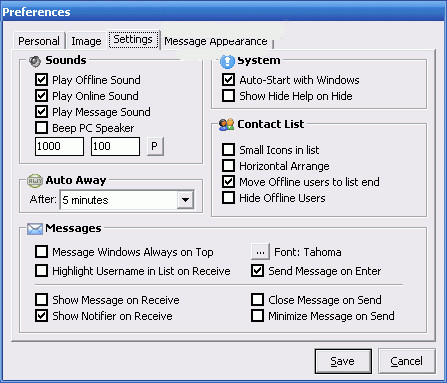Enable Small Icons in list

pos(228,150)
